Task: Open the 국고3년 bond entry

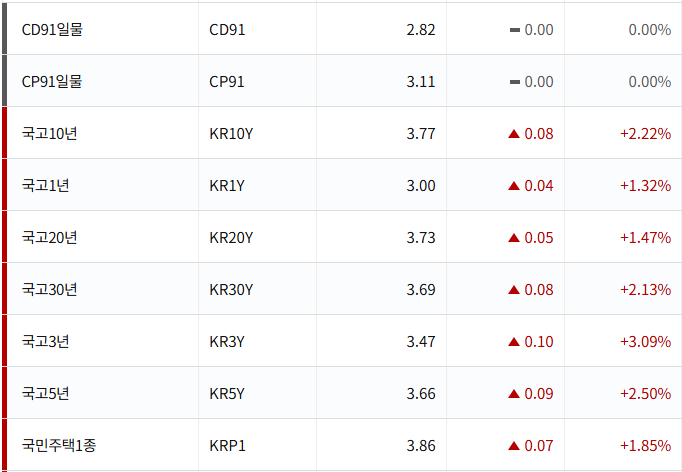Action: (45, 342)
